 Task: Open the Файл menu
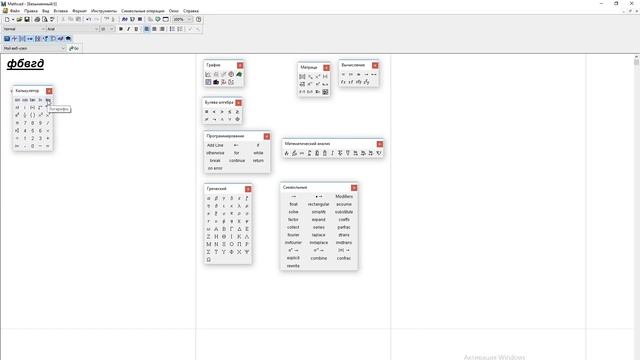tap(15, 11)
